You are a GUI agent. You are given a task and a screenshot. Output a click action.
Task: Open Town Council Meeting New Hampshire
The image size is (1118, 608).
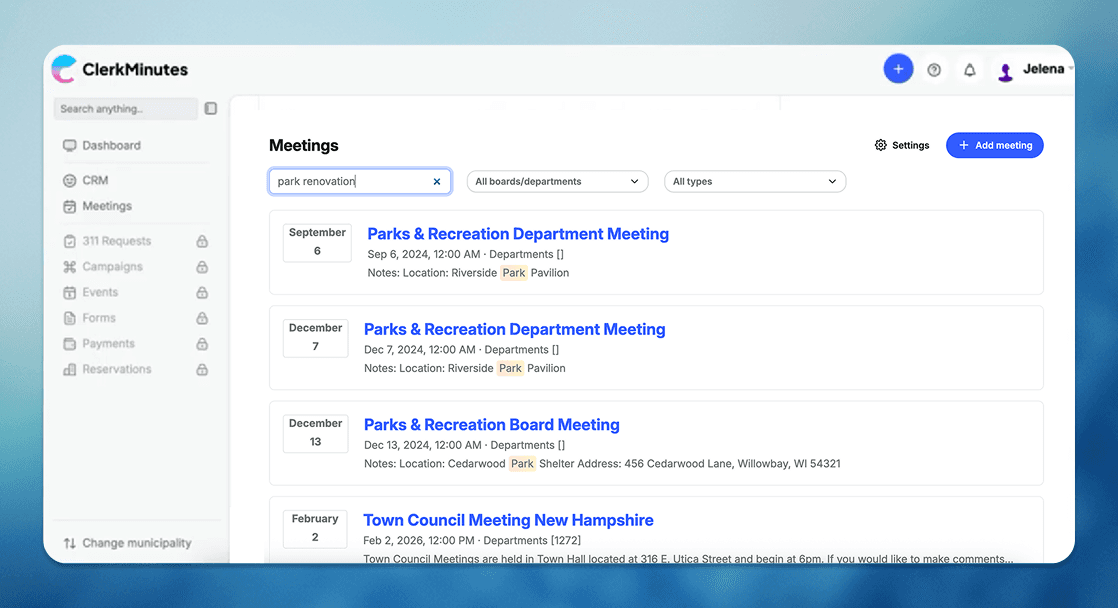point(508,520)
